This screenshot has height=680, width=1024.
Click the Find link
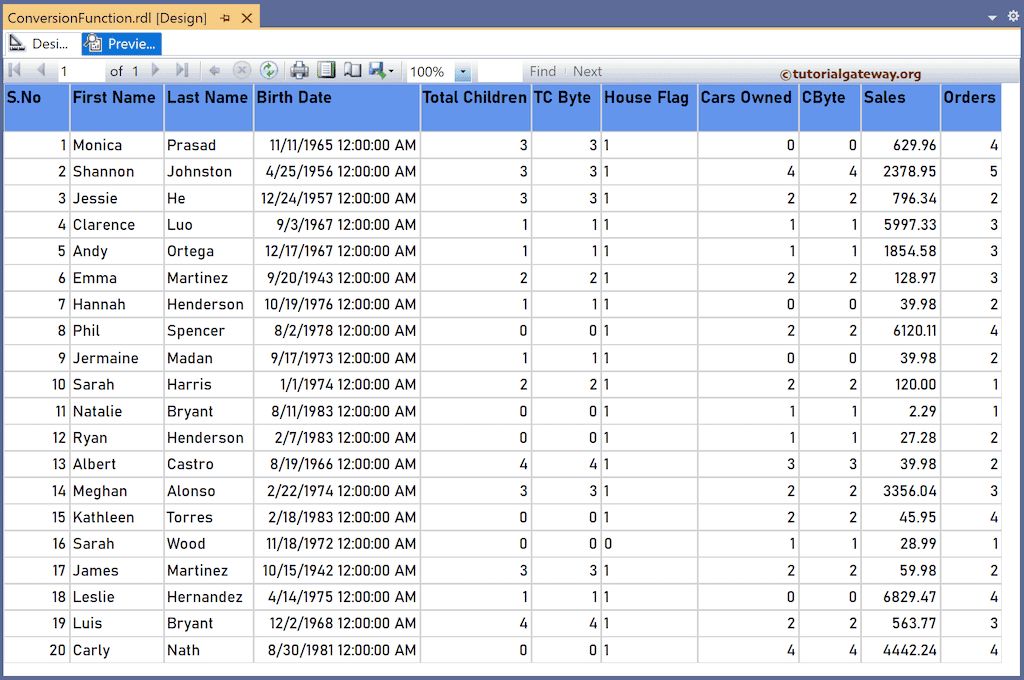click(542, 71)
